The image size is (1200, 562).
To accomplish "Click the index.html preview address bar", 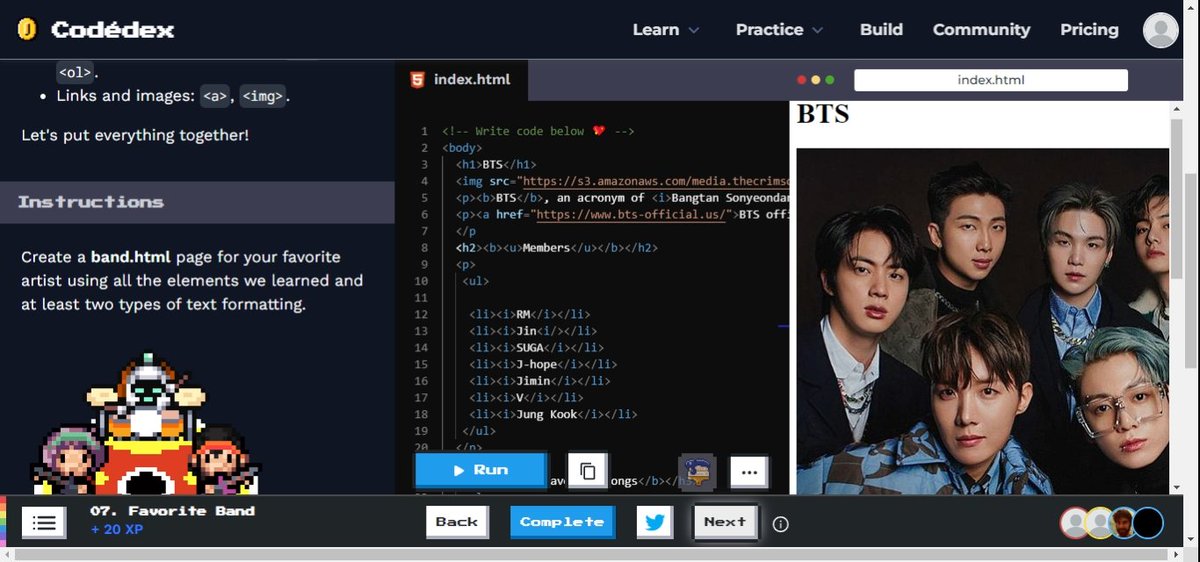I will (991, 80).
